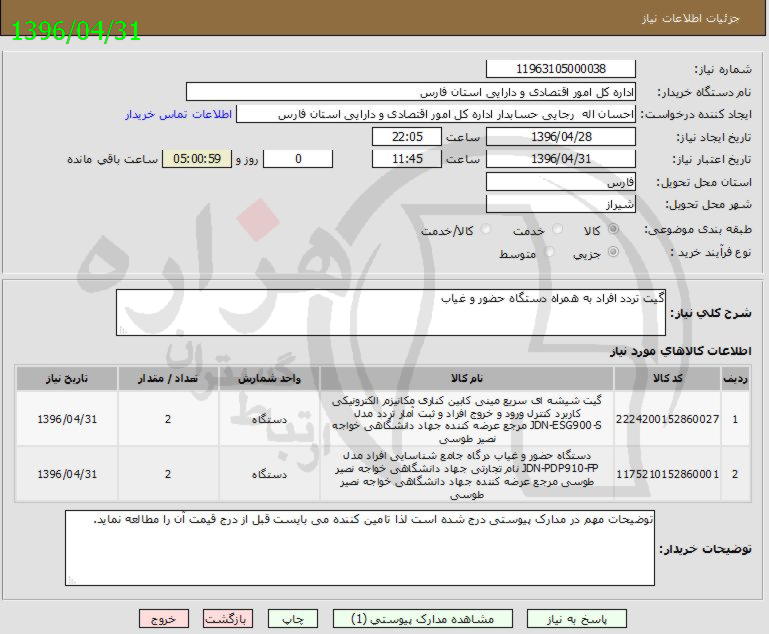Image resolution: width=769 pixels, height=634 pixels.
Task: Click quantity 2 in row 2
Action: [x=168, y=474]
